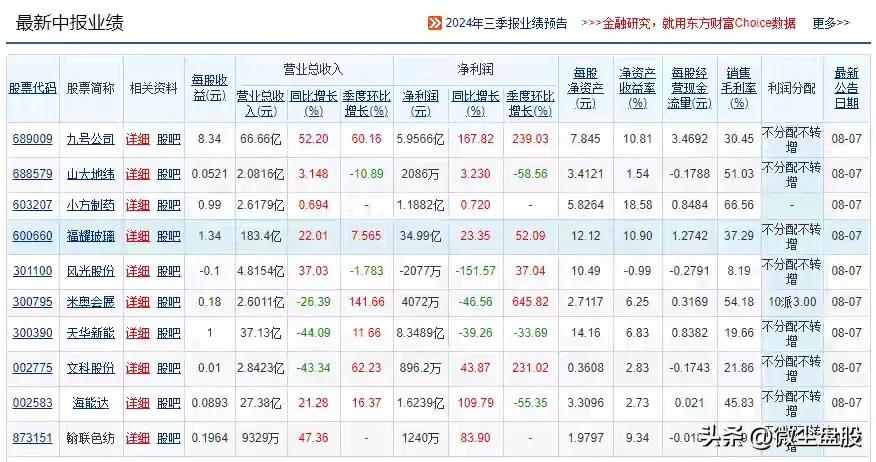Click the 更多>> link

coord(831,23)
